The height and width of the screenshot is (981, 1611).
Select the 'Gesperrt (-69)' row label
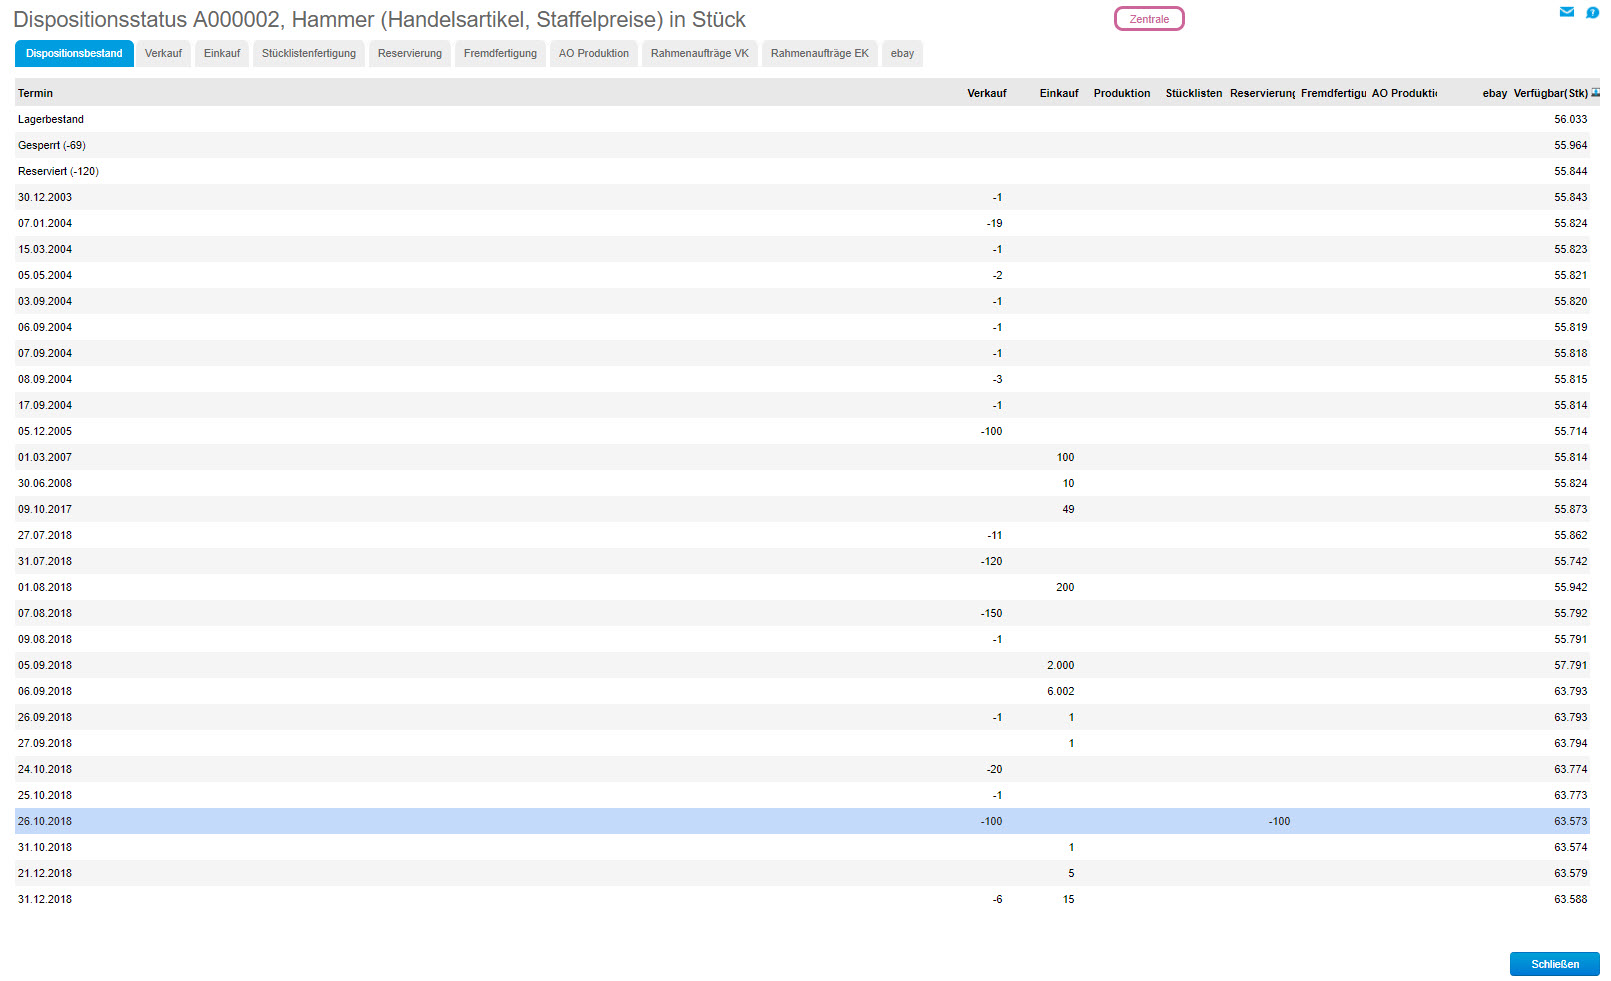point(52,145)
